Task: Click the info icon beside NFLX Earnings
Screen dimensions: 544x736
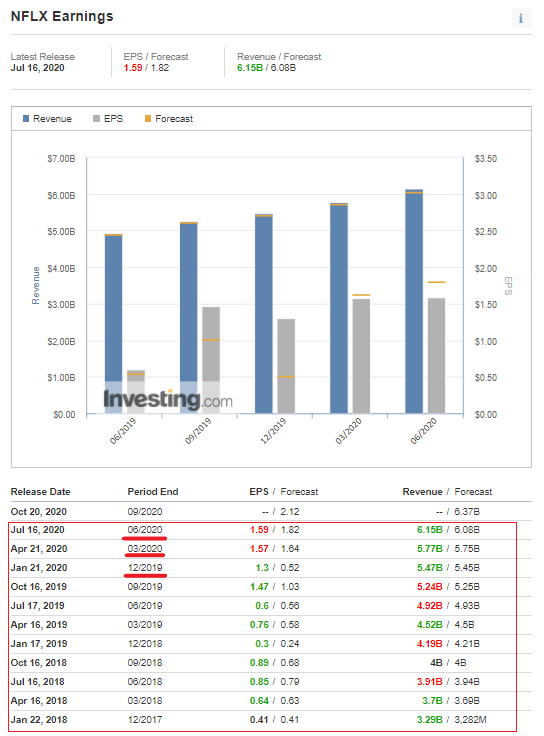Action: coord(521,18)
